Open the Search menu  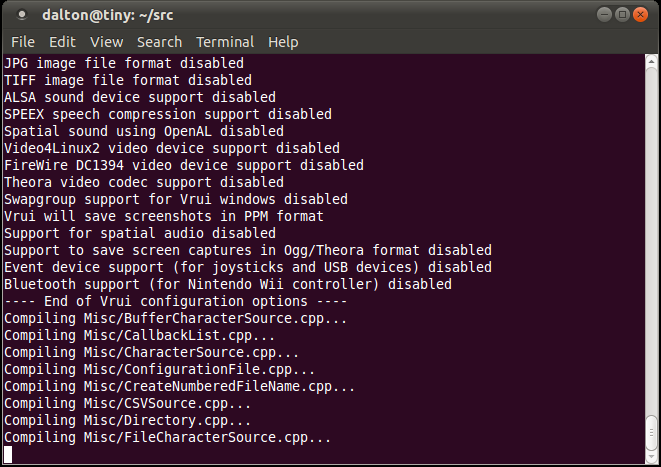click(x=159, y=42)
